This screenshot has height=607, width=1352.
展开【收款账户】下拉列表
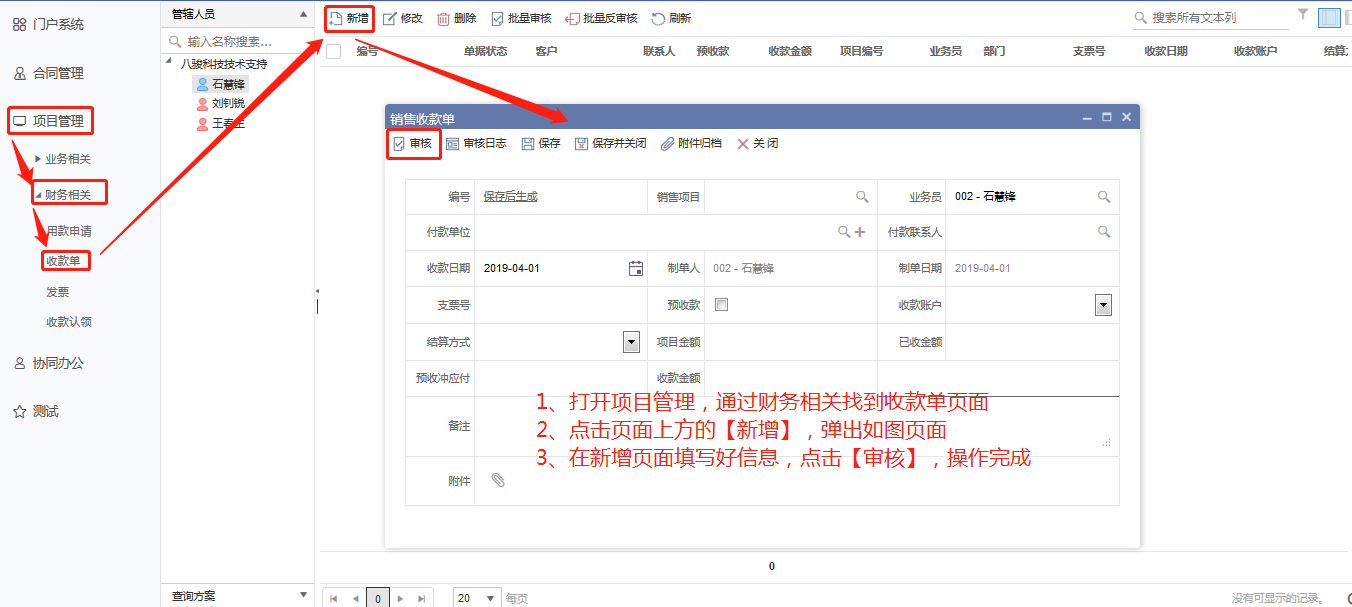(1103, 303)
